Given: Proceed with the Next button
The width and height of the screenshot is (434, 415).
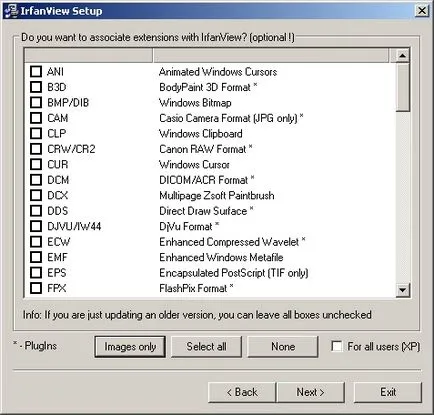Looking at the screenshot, I should [311, 392].
